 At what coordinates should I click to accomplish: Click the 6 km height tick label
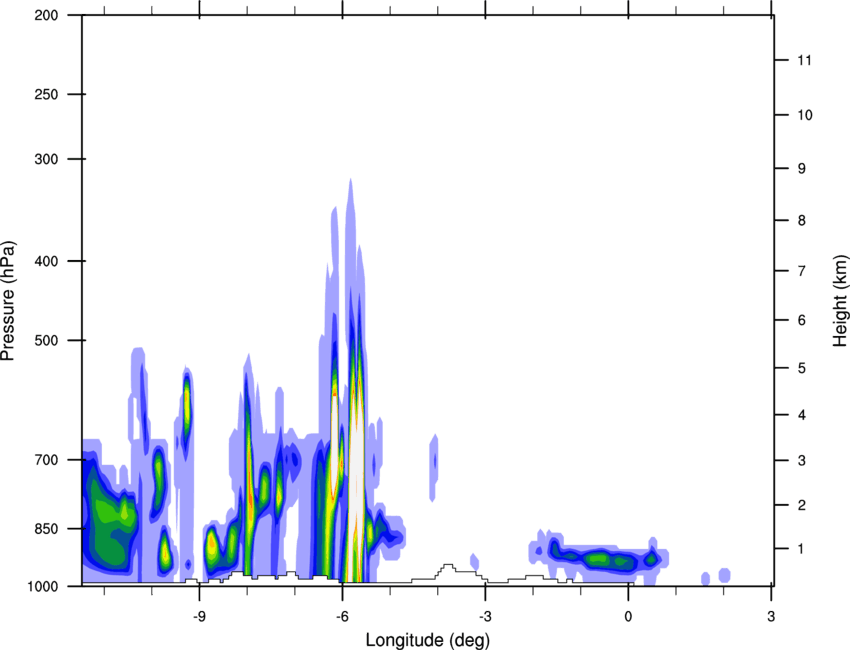(x=802, y=320)
